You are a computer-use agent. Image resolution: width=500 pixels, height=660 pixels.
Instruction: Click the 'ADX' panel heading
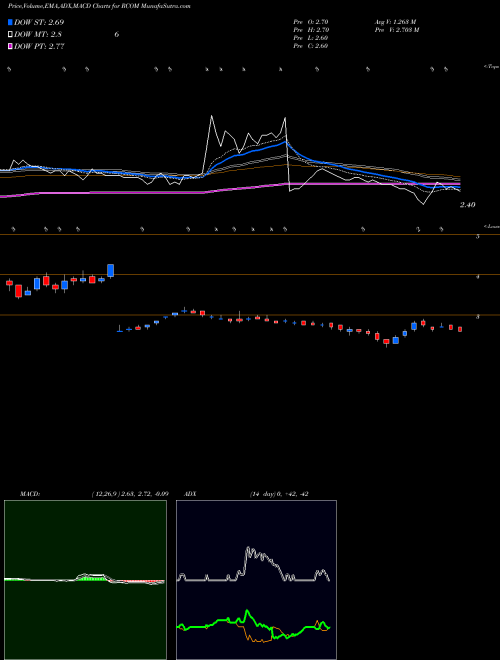pos(191,494)
